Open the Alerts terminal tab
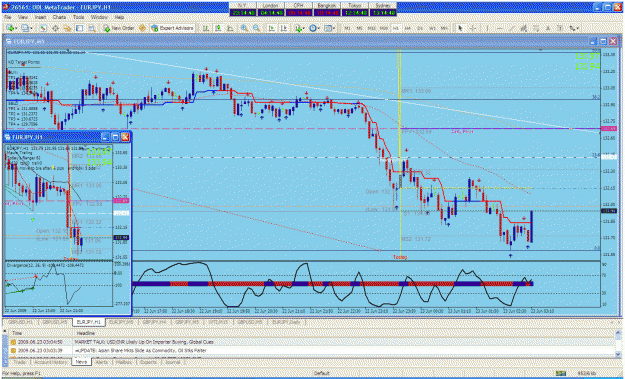The image size is (625, 379). click(x=102, y=362)
